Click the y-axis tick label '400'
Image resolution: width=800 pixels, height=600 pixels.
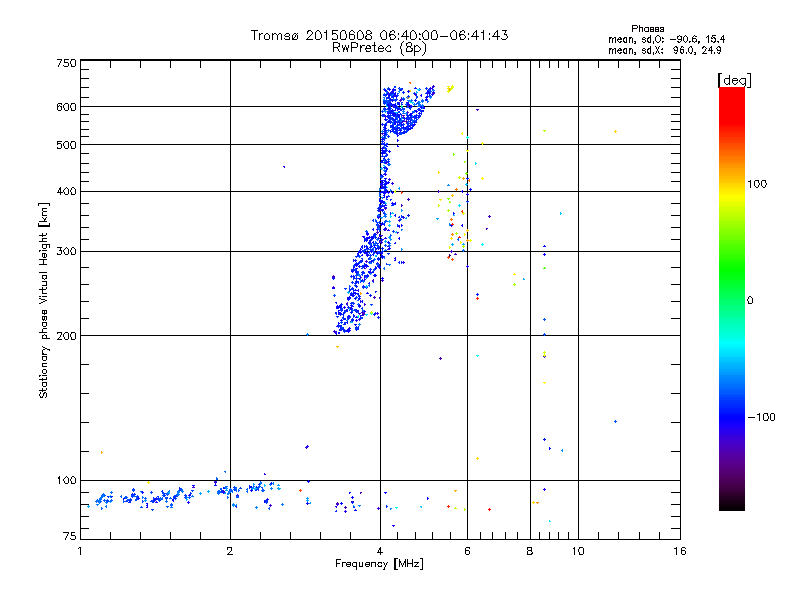coord(66,191)
